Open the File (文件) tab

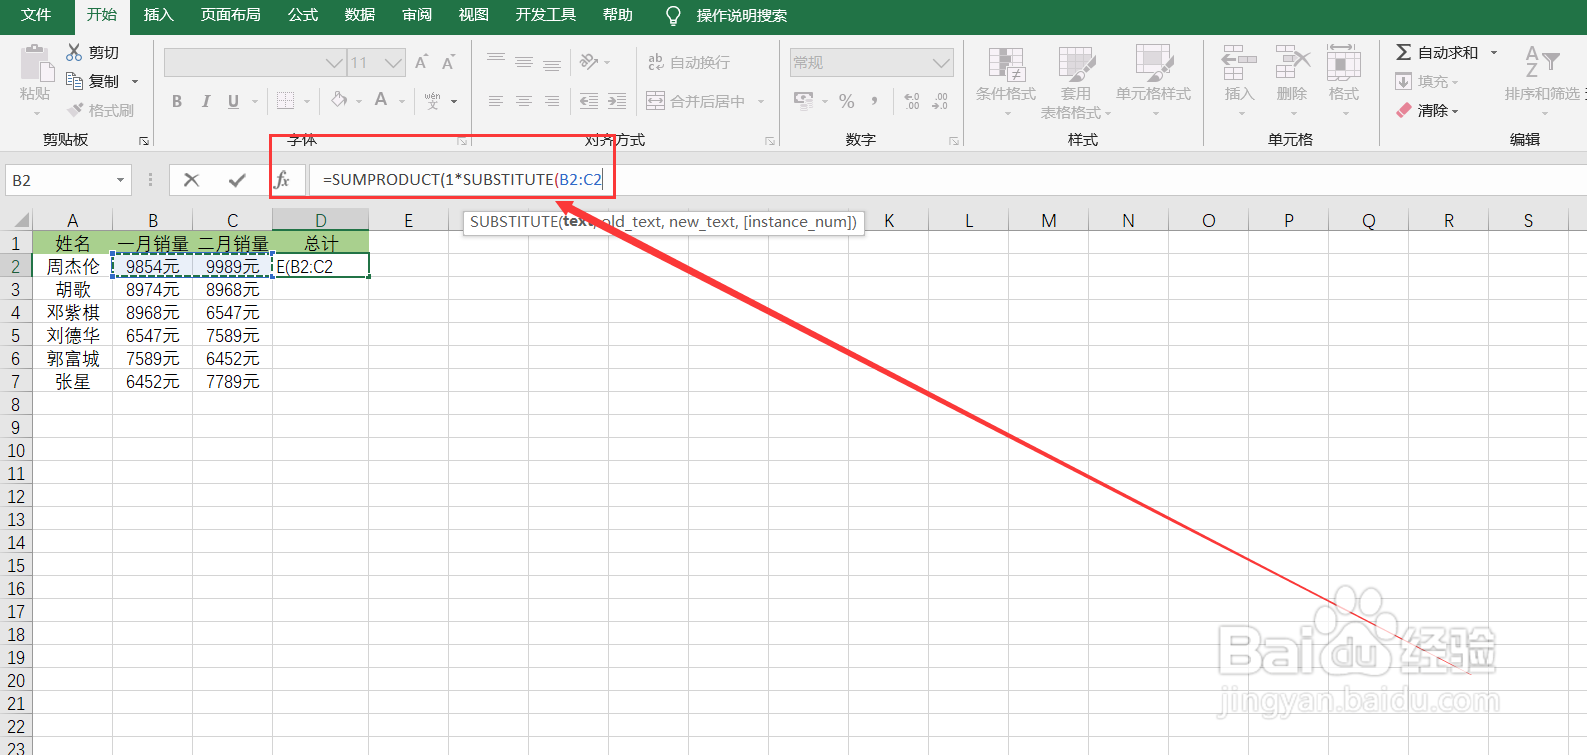click(36, 15)
